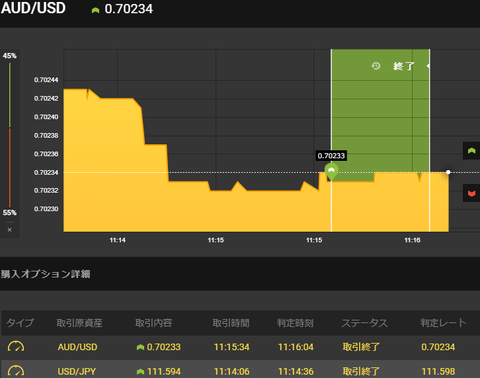Click the AUD/USD chart title
480x378 pixels.
coord(33,8)
